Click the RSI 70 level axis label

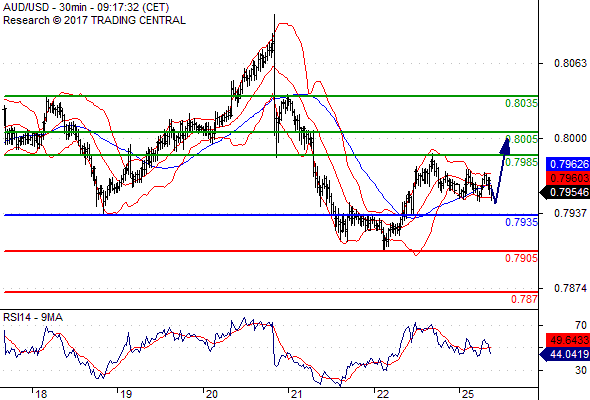tap(581, 325)
